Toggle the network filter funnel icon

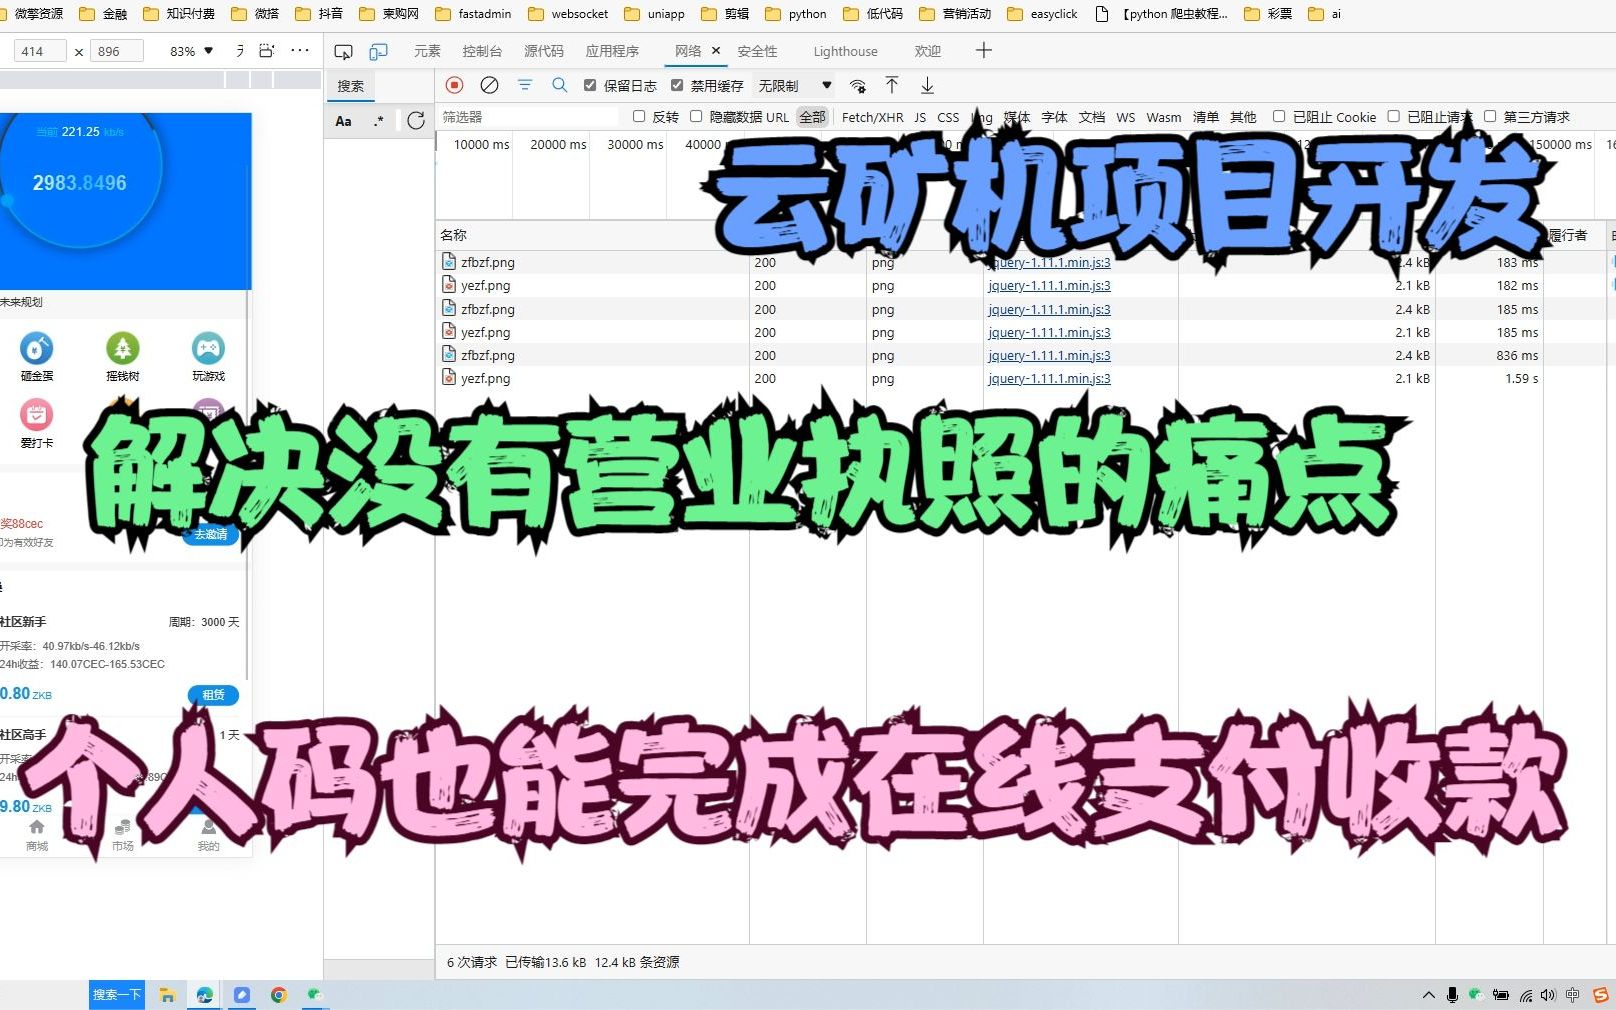524,86
